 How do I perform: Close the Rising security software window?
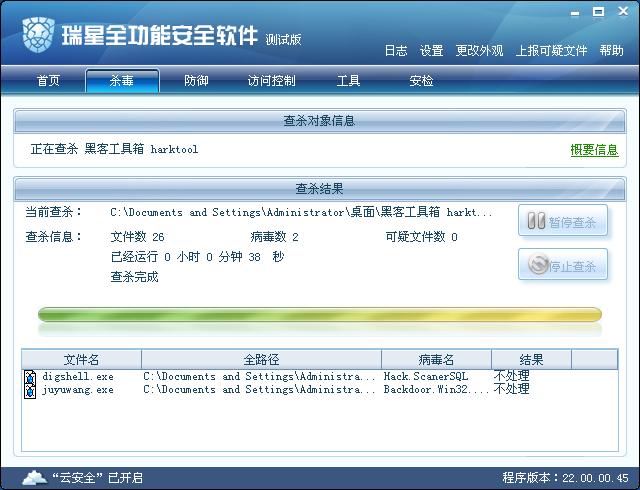tap(623, 11)
